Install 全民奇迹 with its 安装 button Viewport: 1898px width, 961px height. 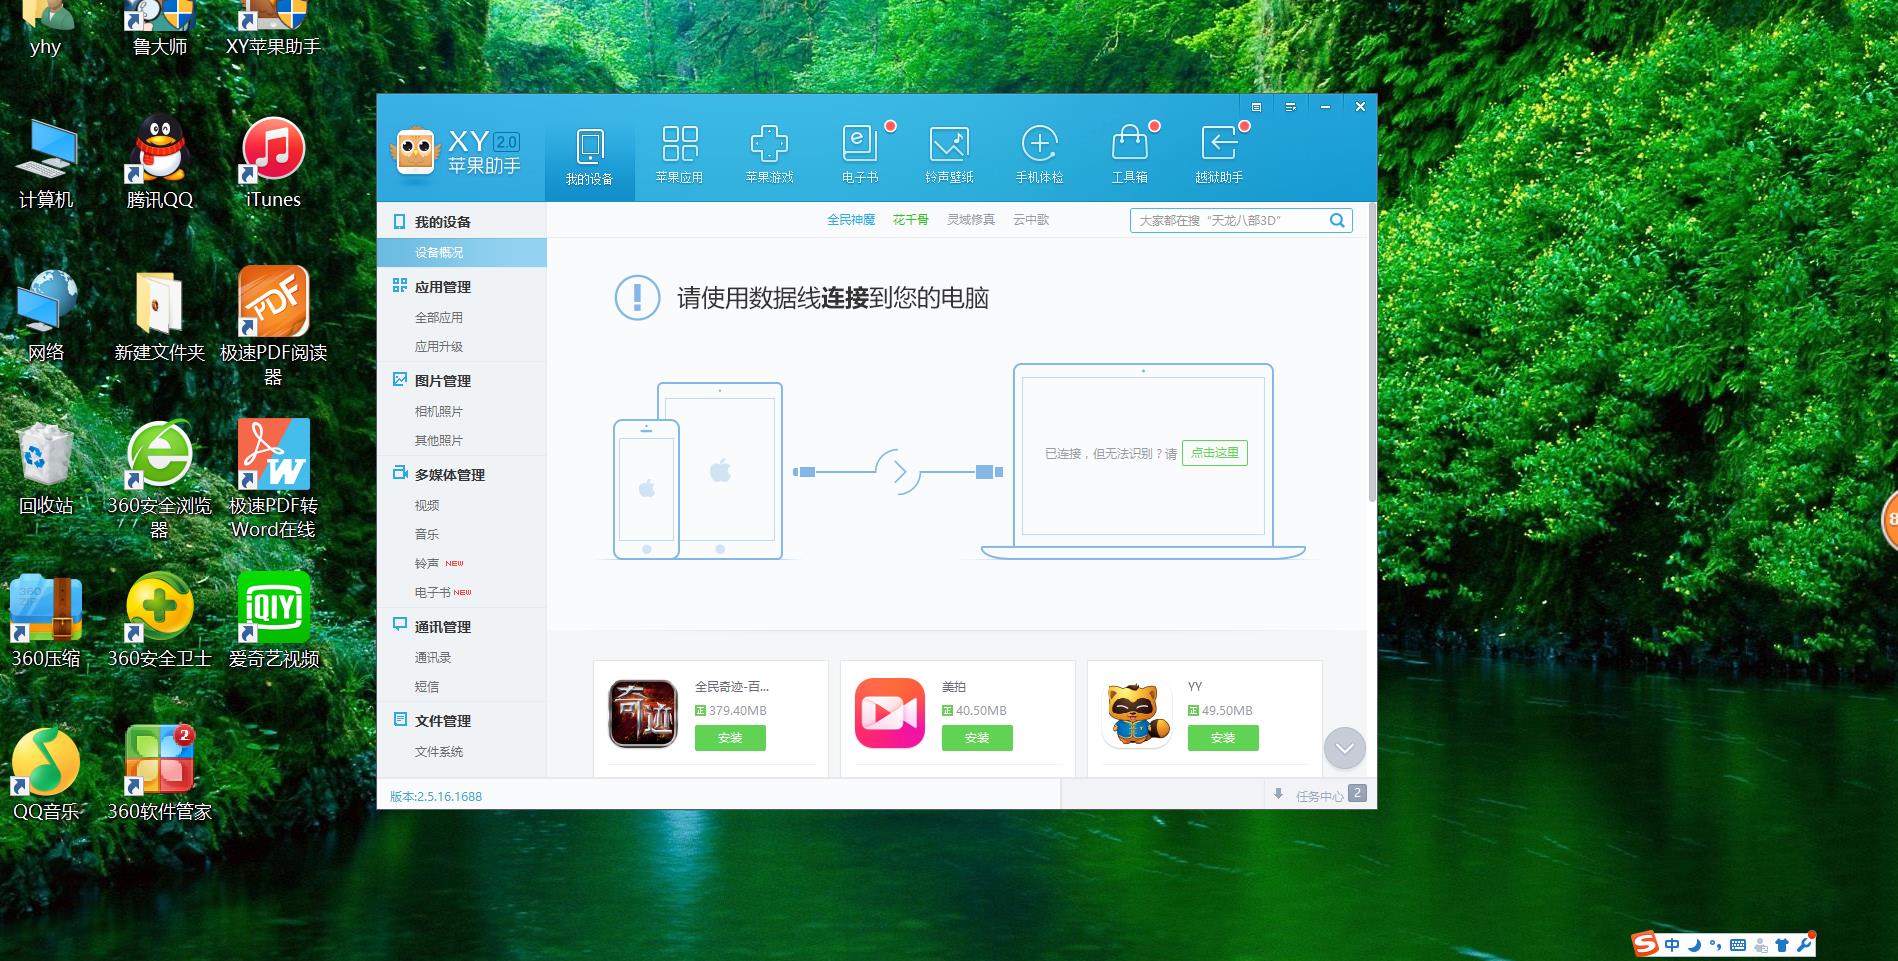(x=730, y=738)
